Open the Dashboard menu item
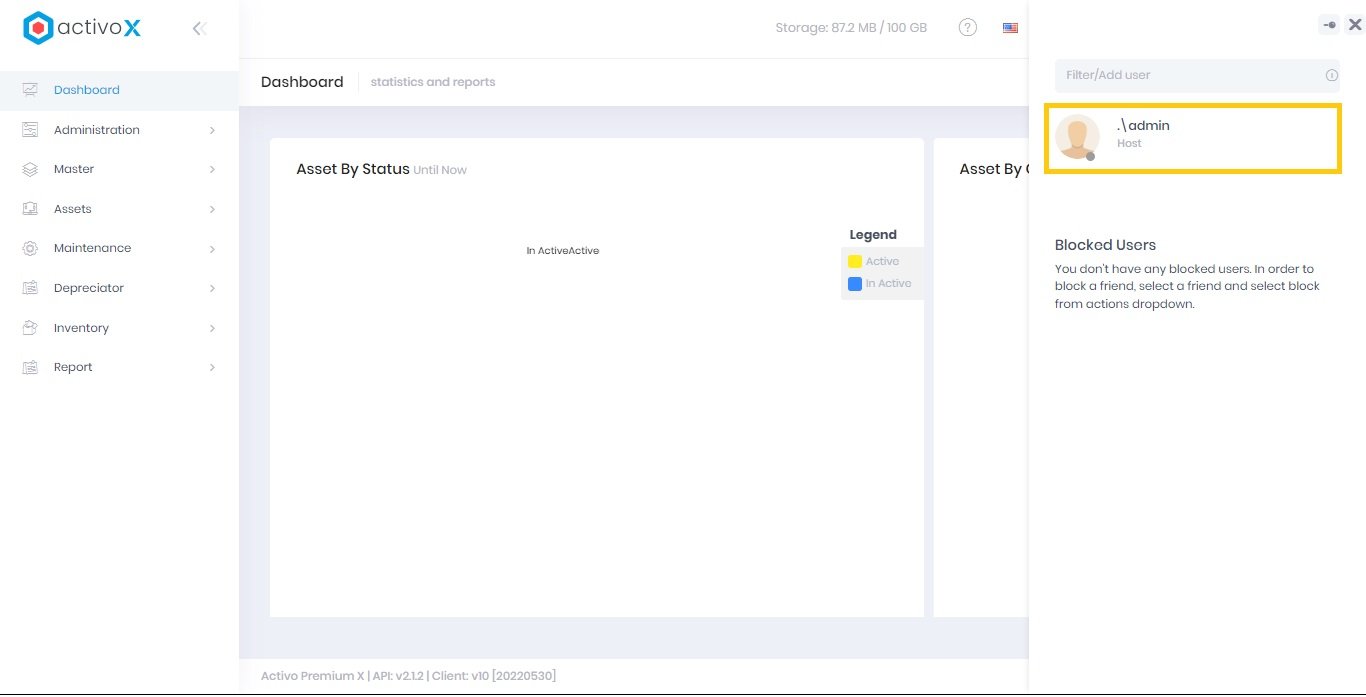 pos(86,90)
